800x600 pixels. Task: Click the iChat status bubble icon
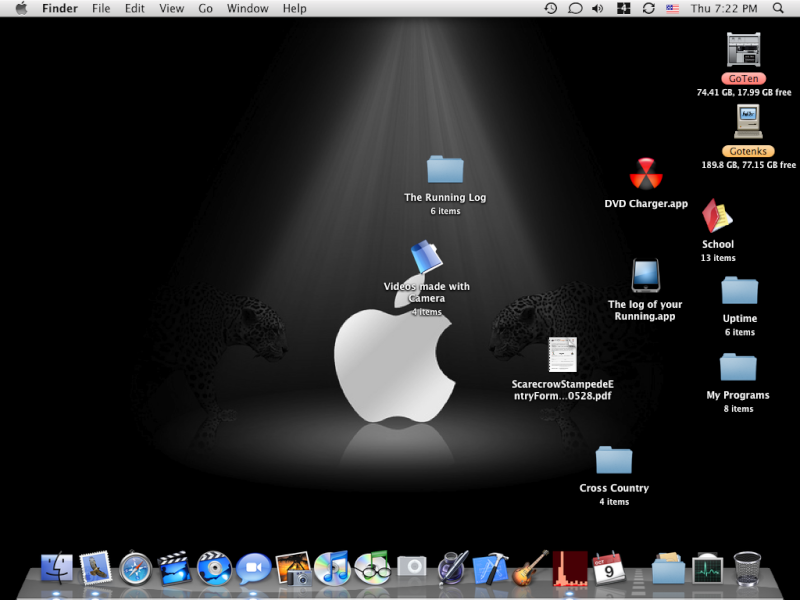(575, 8)
